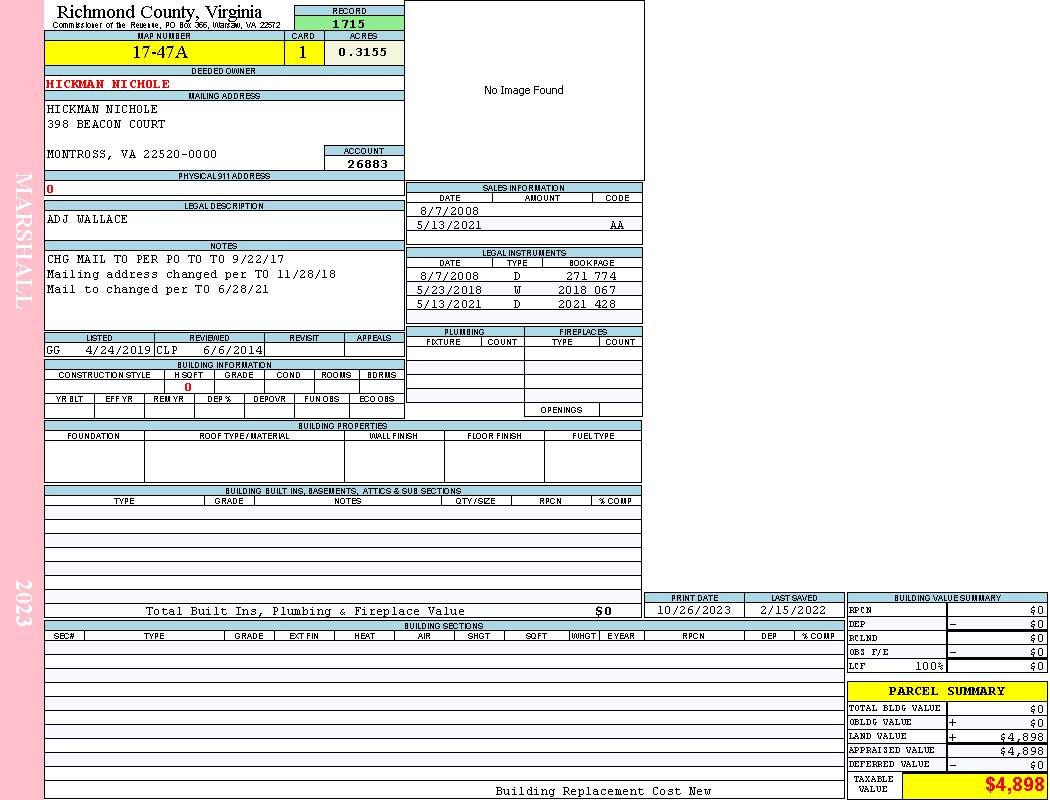1050x800 pixels.
Task: Click the MARSHALL label on pink sidebar
Action: click(x=23, y=240)
